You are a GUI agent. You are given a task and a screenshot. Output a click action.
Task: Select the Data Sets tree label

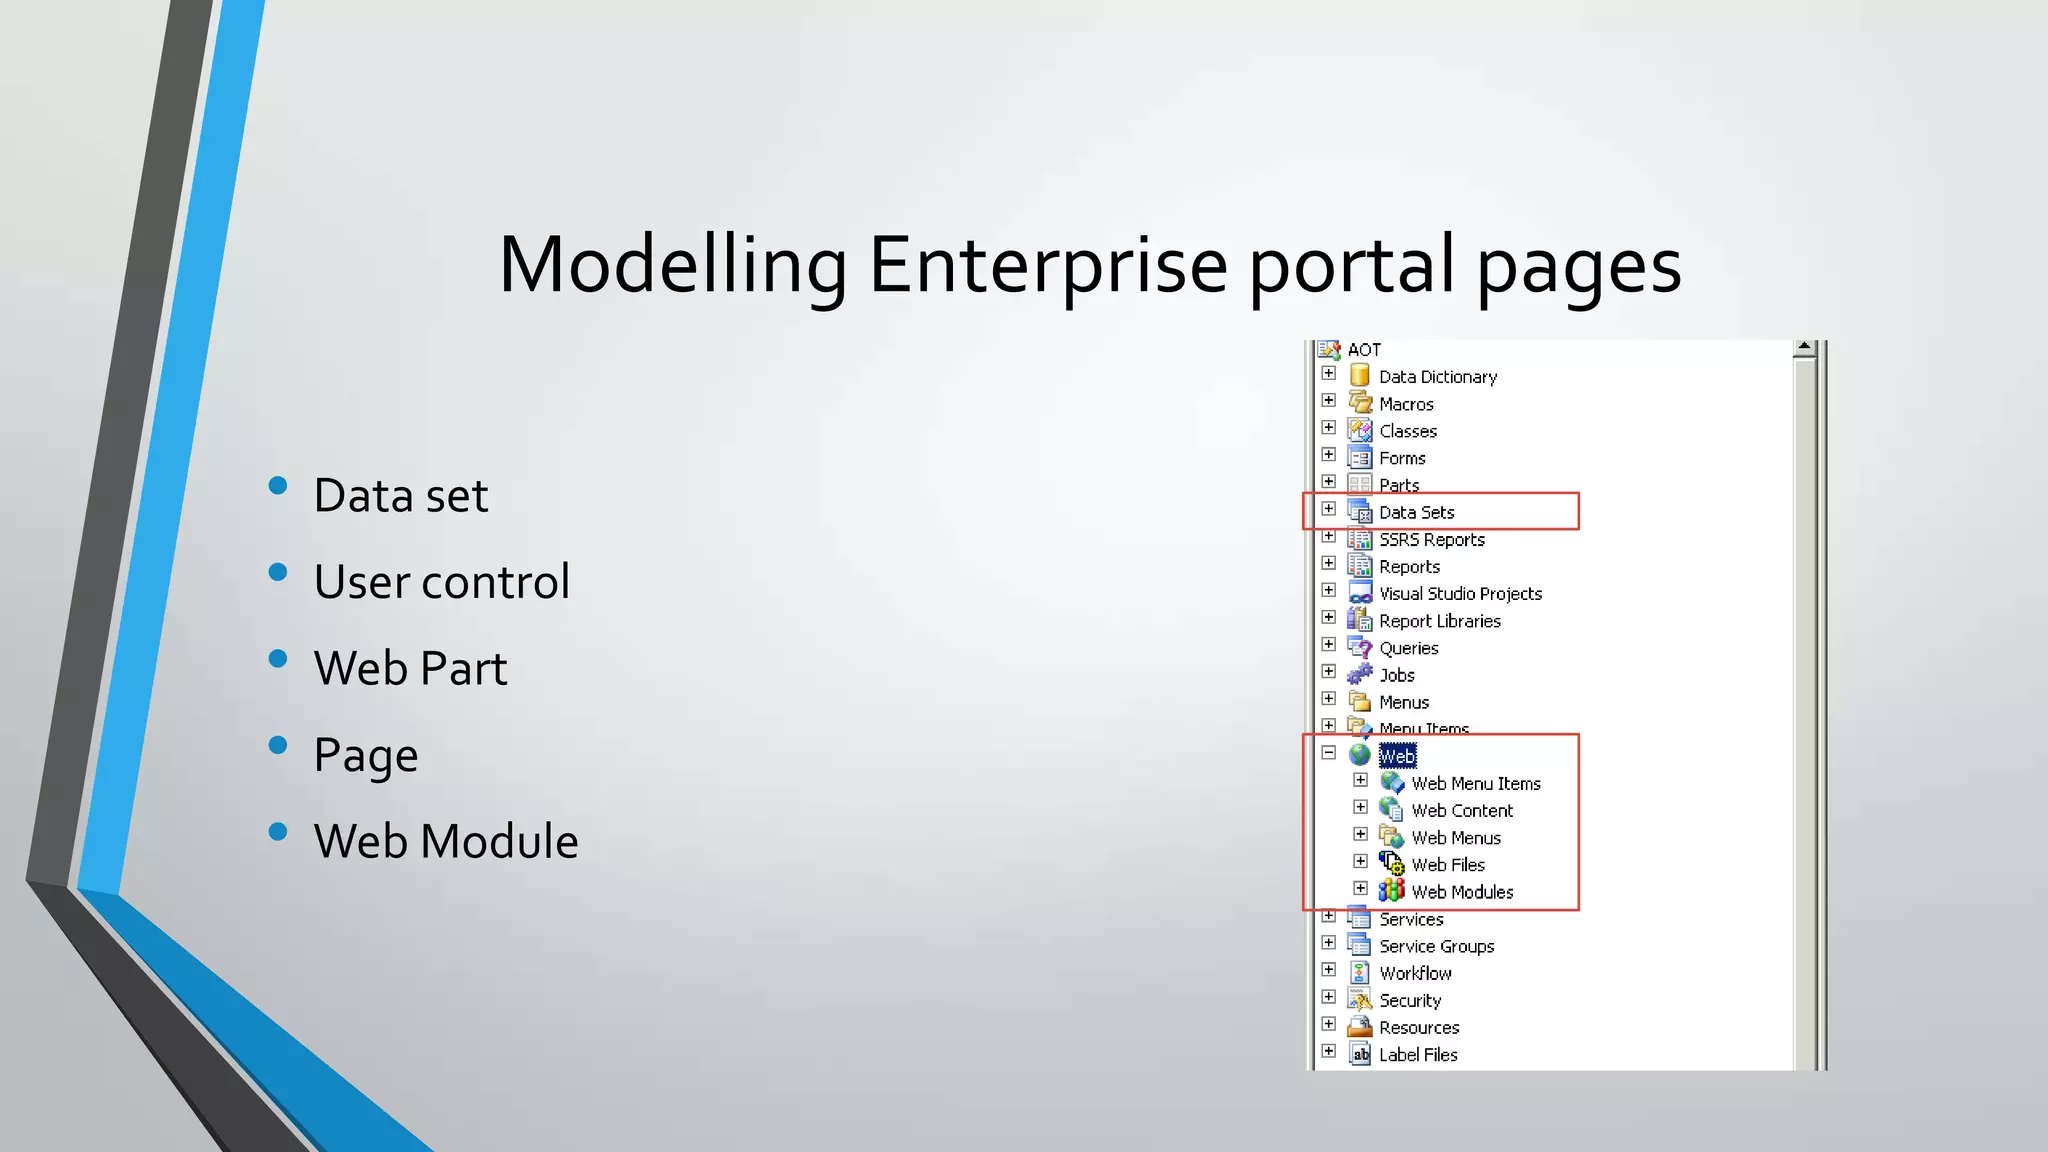pyautogui.click(x=1417, y=512)
